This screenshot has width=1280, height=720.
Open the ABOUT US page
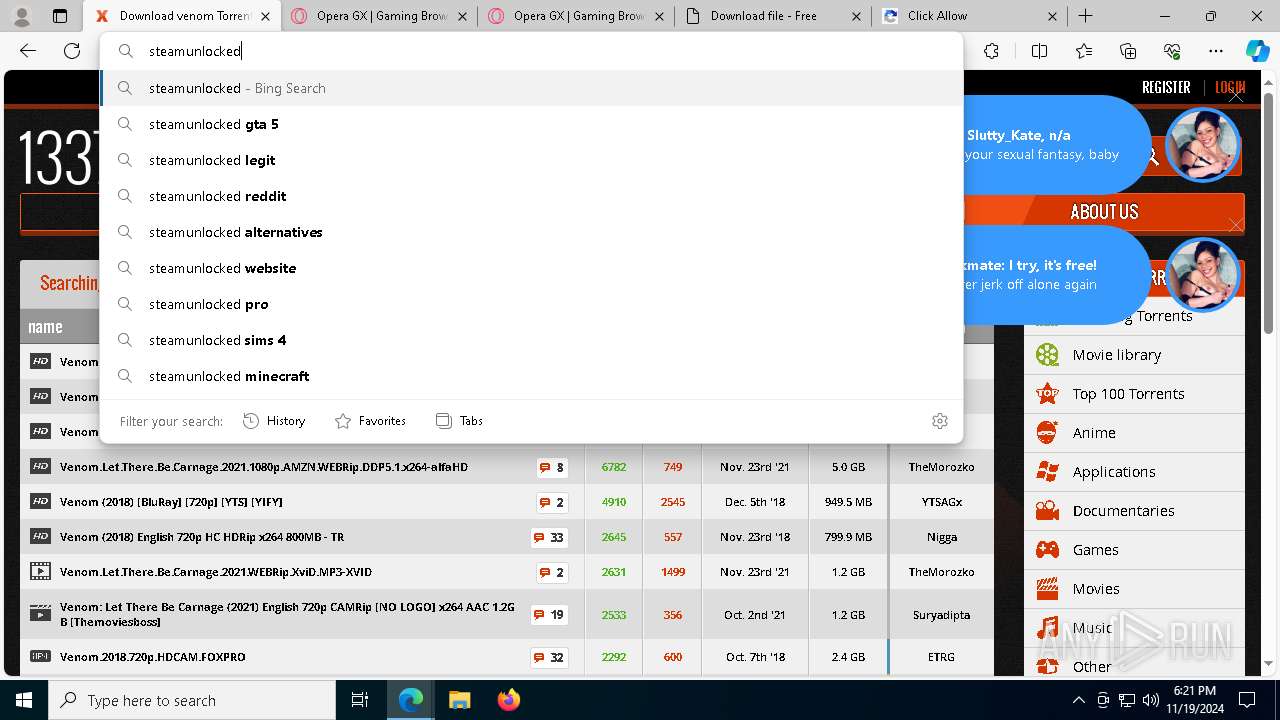[1104, 211]
